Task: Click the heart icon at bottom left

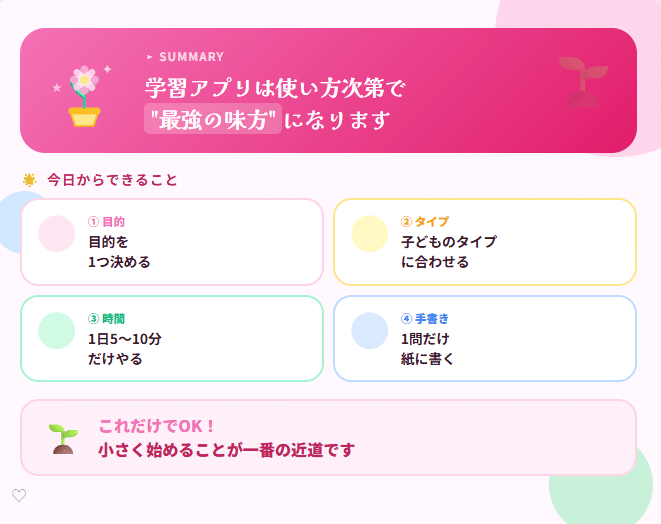Action: click(18, 495)
